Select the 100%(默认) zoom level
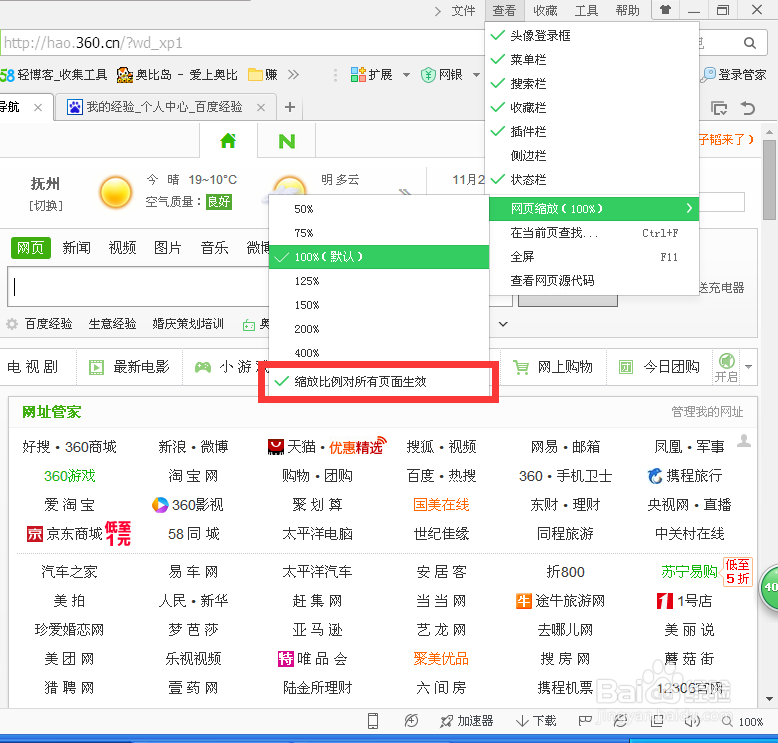The image size is (778, 743). pos(379,257)
